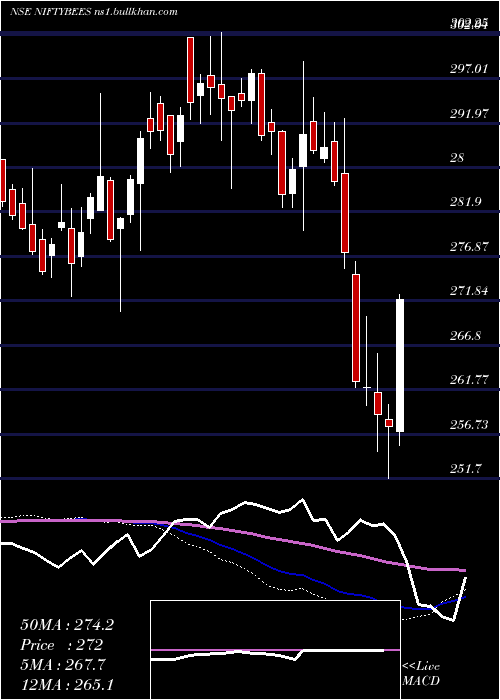Click inside the Live MACD inset panel
The height and width of the screenshot is (700, 500).
(x=275, y=650)
